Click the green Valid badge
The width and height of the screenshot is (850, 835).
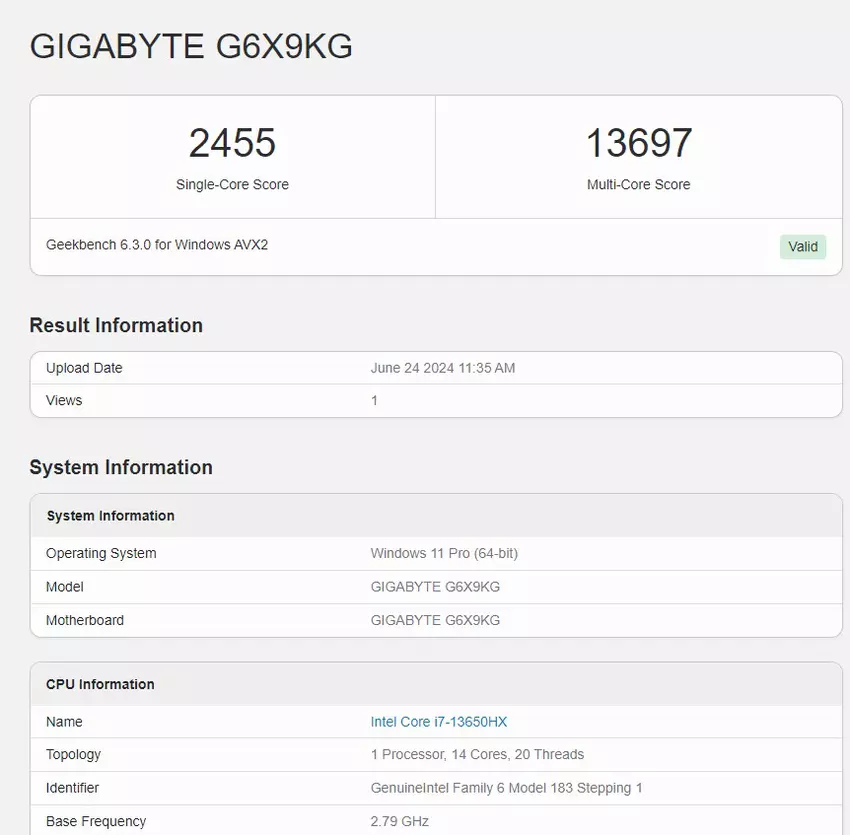point(803,247)
